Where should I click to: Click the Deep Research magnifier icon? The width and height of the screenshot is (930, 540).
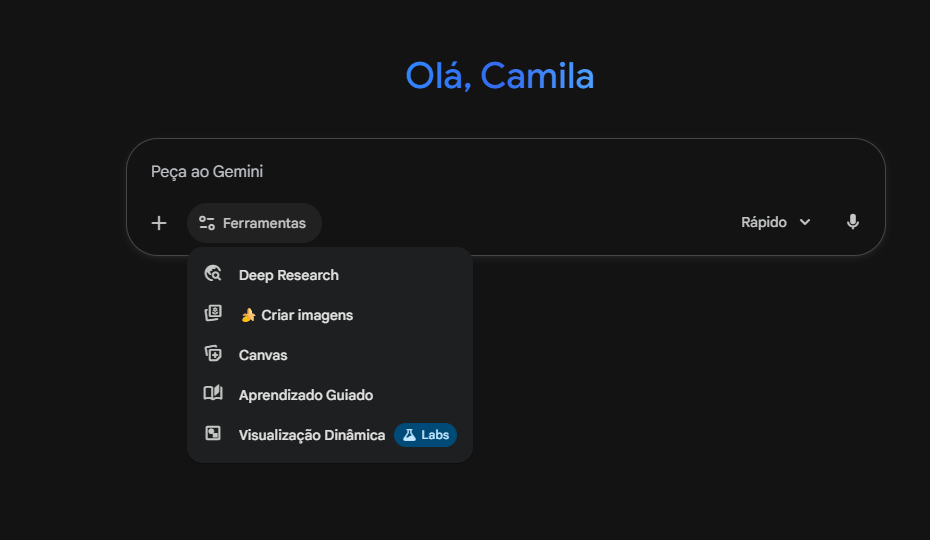click(x=212, y=274)
